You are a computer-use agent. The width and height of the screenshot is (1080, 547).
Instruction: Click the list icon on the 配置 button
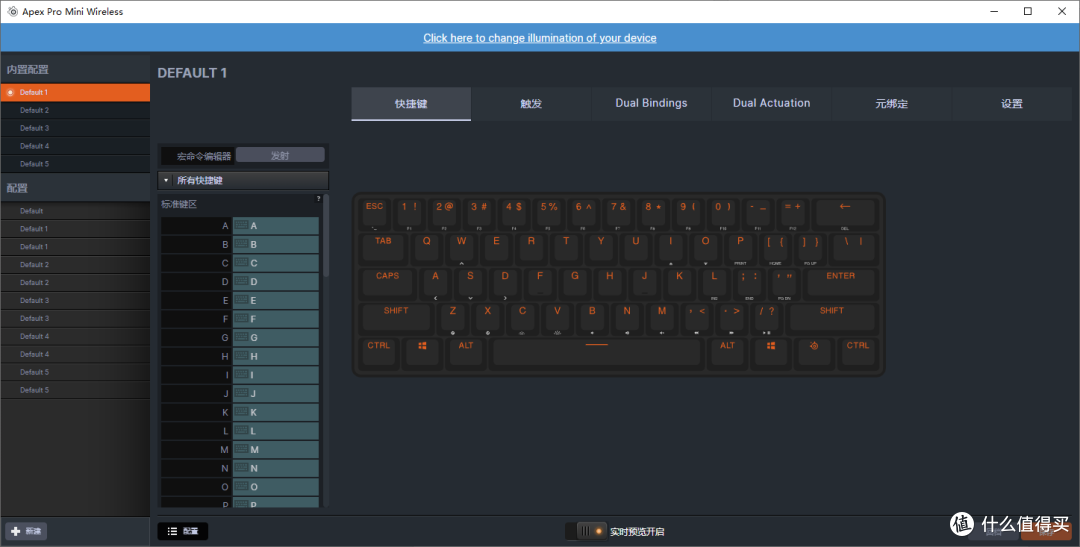pyautogui.click(x=172, y=531)
